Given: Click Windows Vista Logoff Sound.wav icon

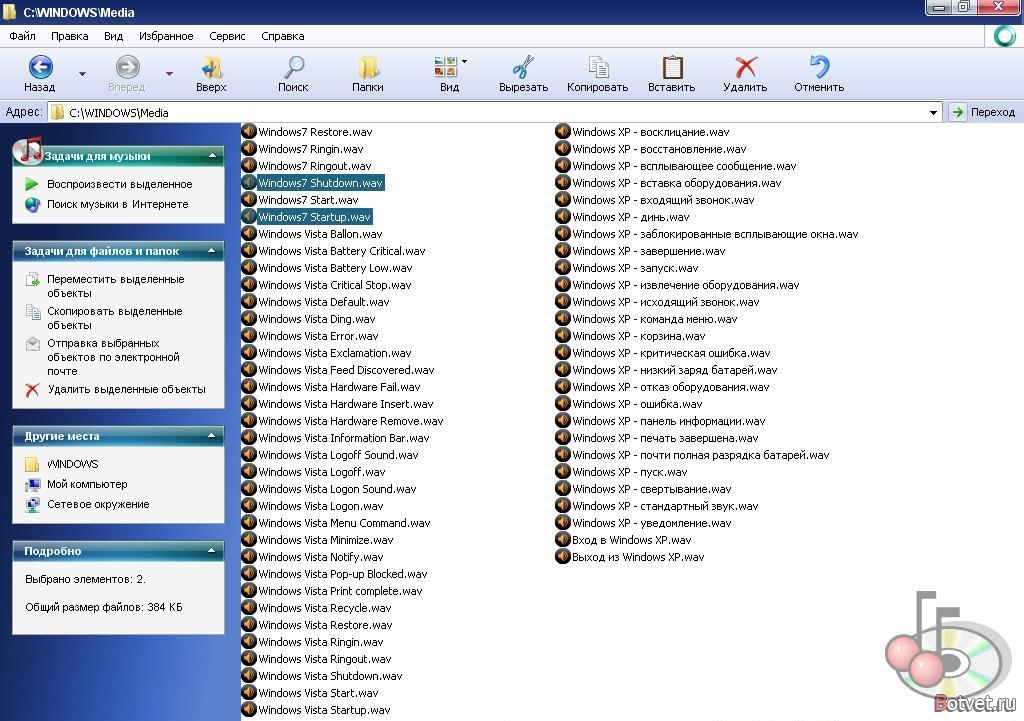Looking at the screenshot, I should tap(249, 454).
